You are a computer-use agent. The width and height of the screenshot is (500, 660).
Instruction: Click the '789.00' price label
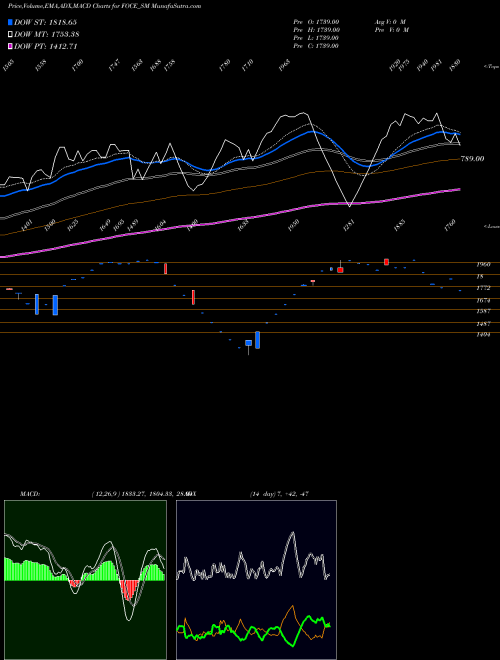click(472, 159)
